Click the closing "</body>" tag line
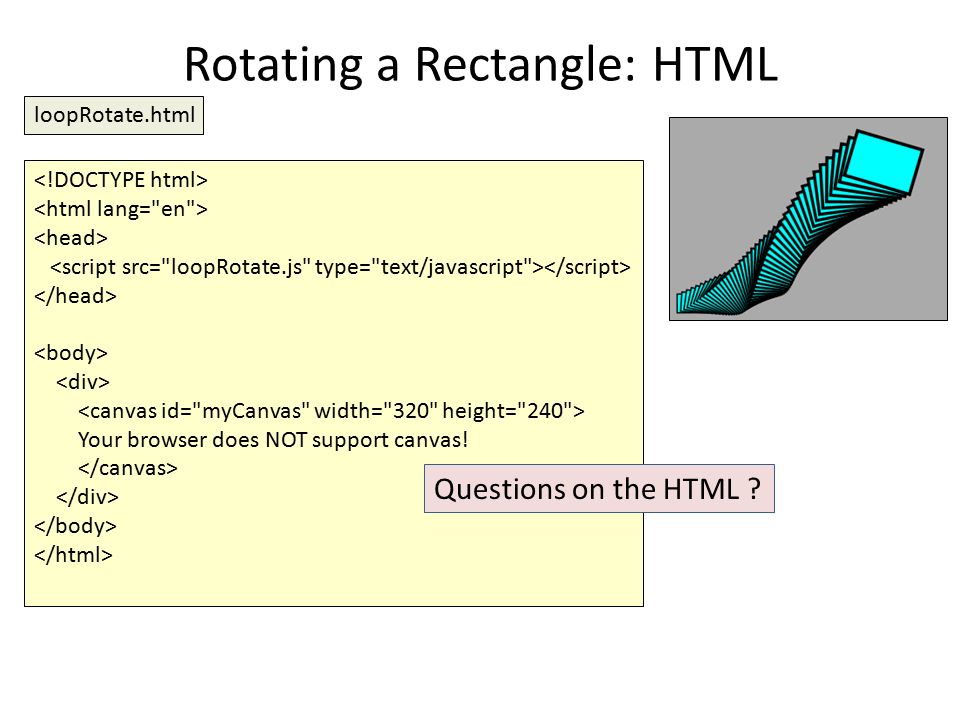The image size is (960, 720). [75, 526]
